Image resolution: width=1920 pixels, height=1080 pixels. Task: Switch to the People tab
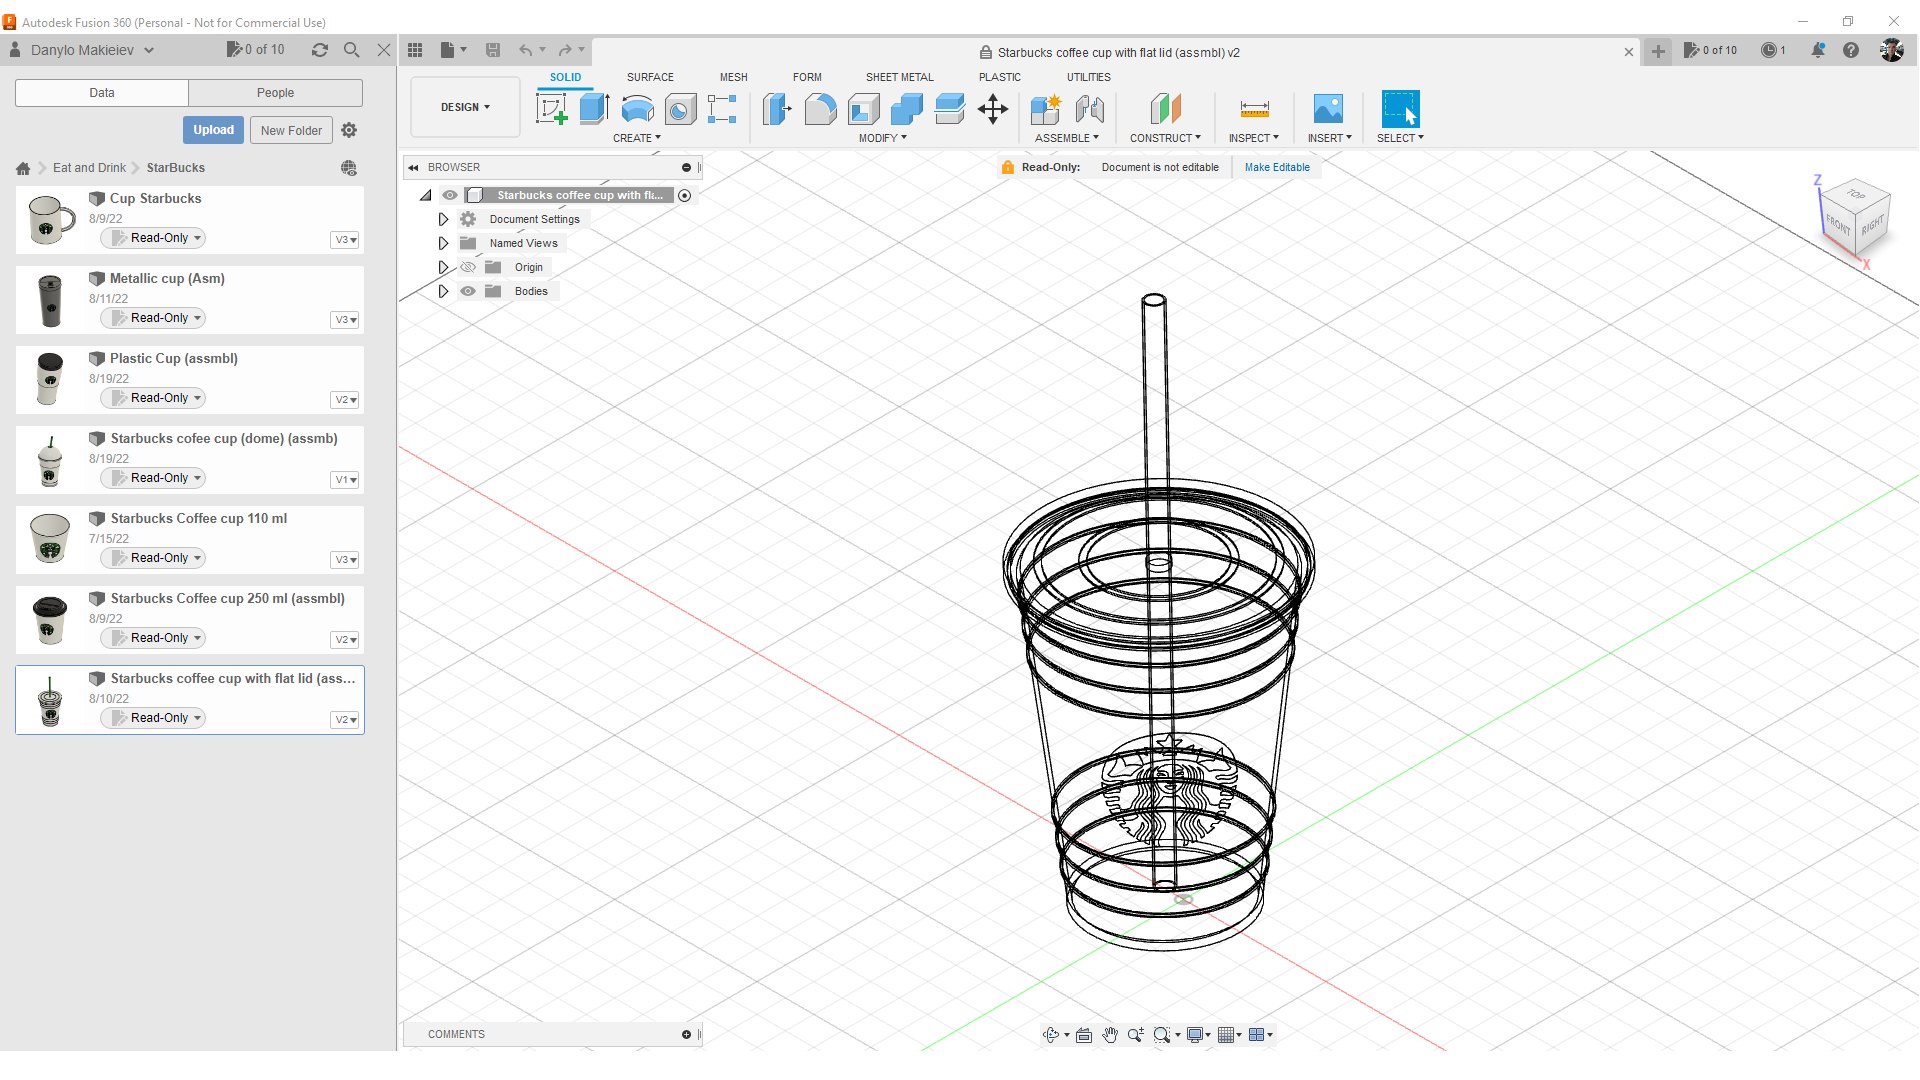pos(275,93)
